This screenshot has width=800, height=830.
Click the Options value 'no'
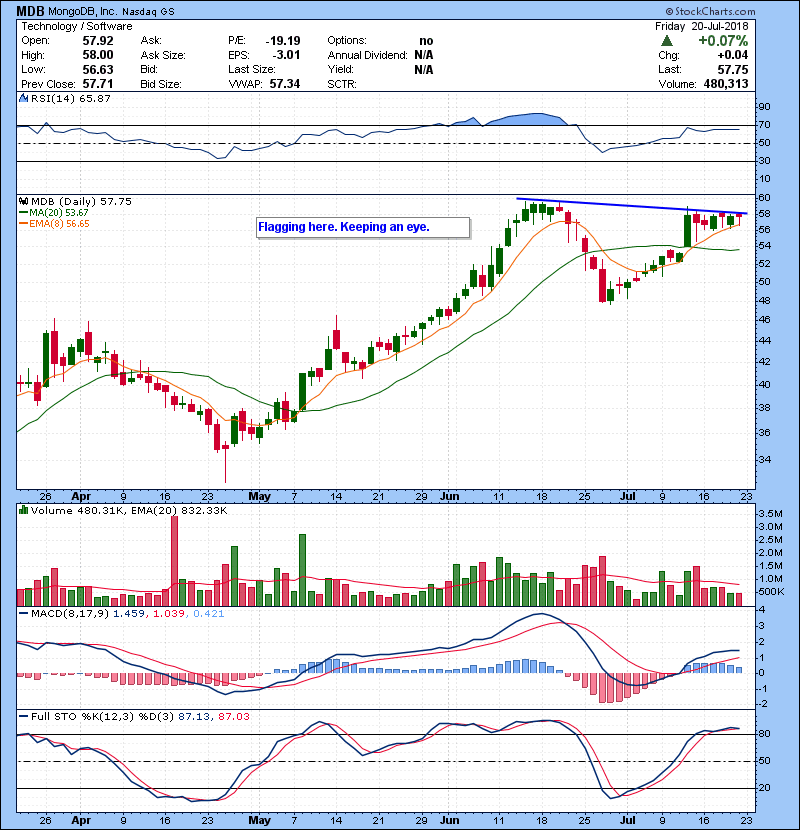pyautogui.click(x=426, y=41)
